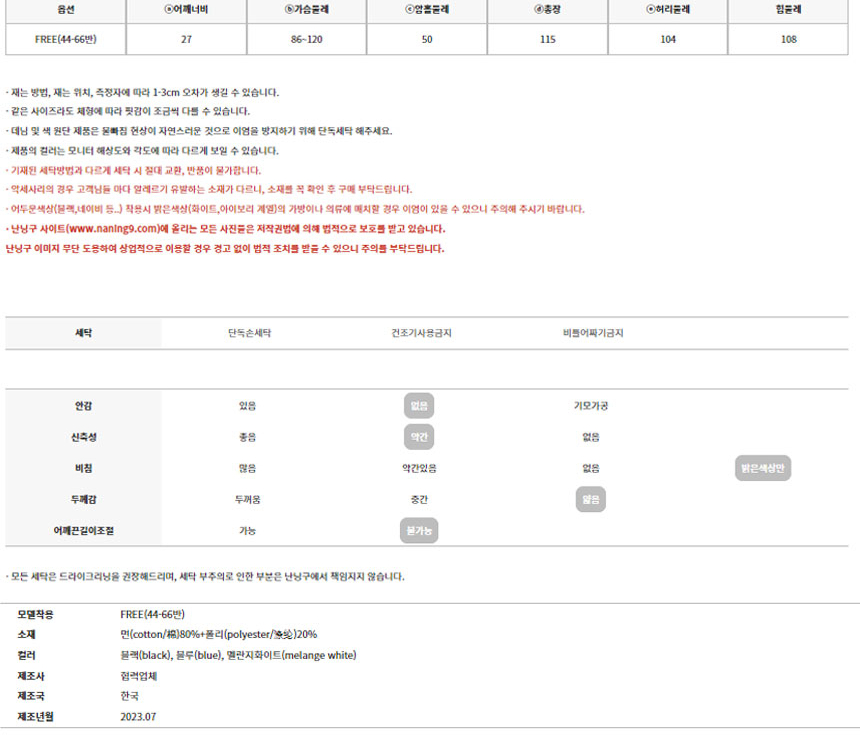Click the 건조기사용금지 washing instruction

pyautogui.click(x=421, y=333)
